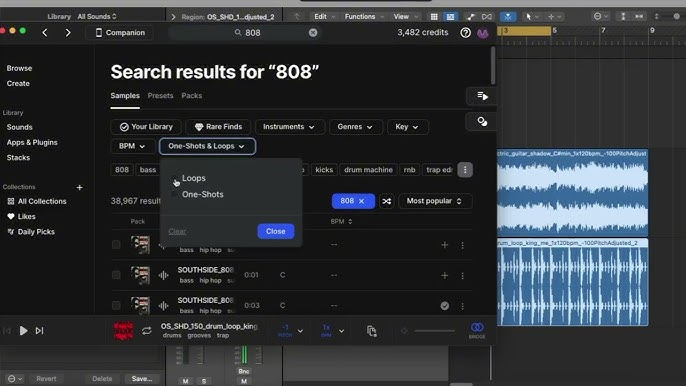Expand the Instruments filter dropdown
This screenshot has height=386, width=686.
coord(290,127)
